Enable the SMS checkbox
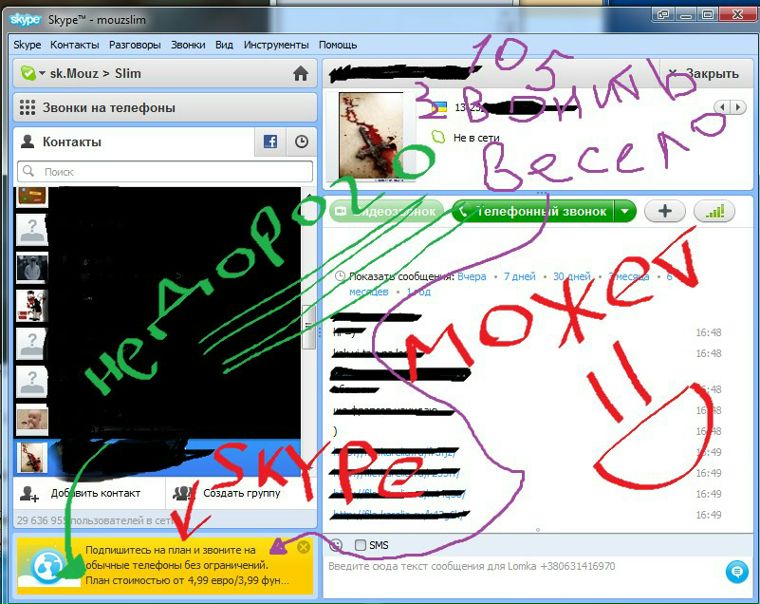Viewport: 760px width, 604px height. point(361,545)
